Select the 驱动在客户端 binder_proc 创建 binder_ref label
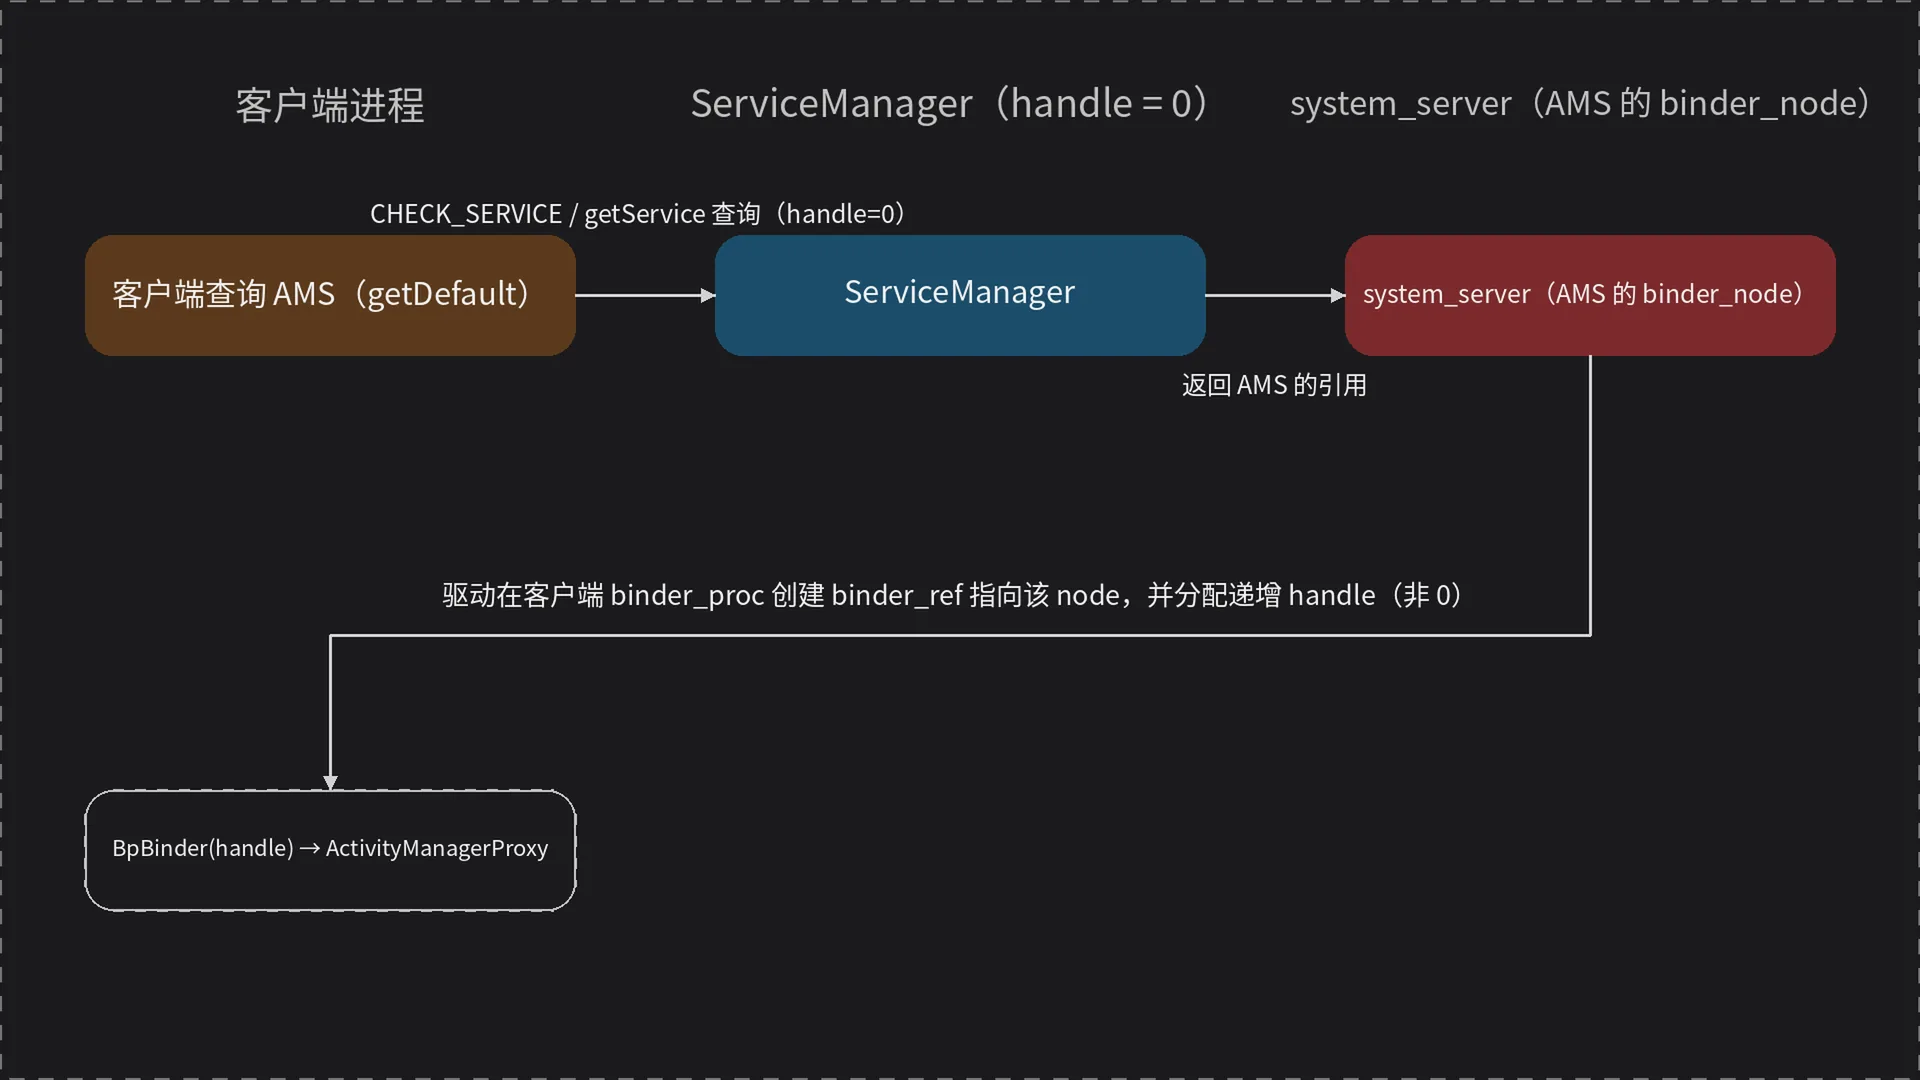 pos(953,595)
